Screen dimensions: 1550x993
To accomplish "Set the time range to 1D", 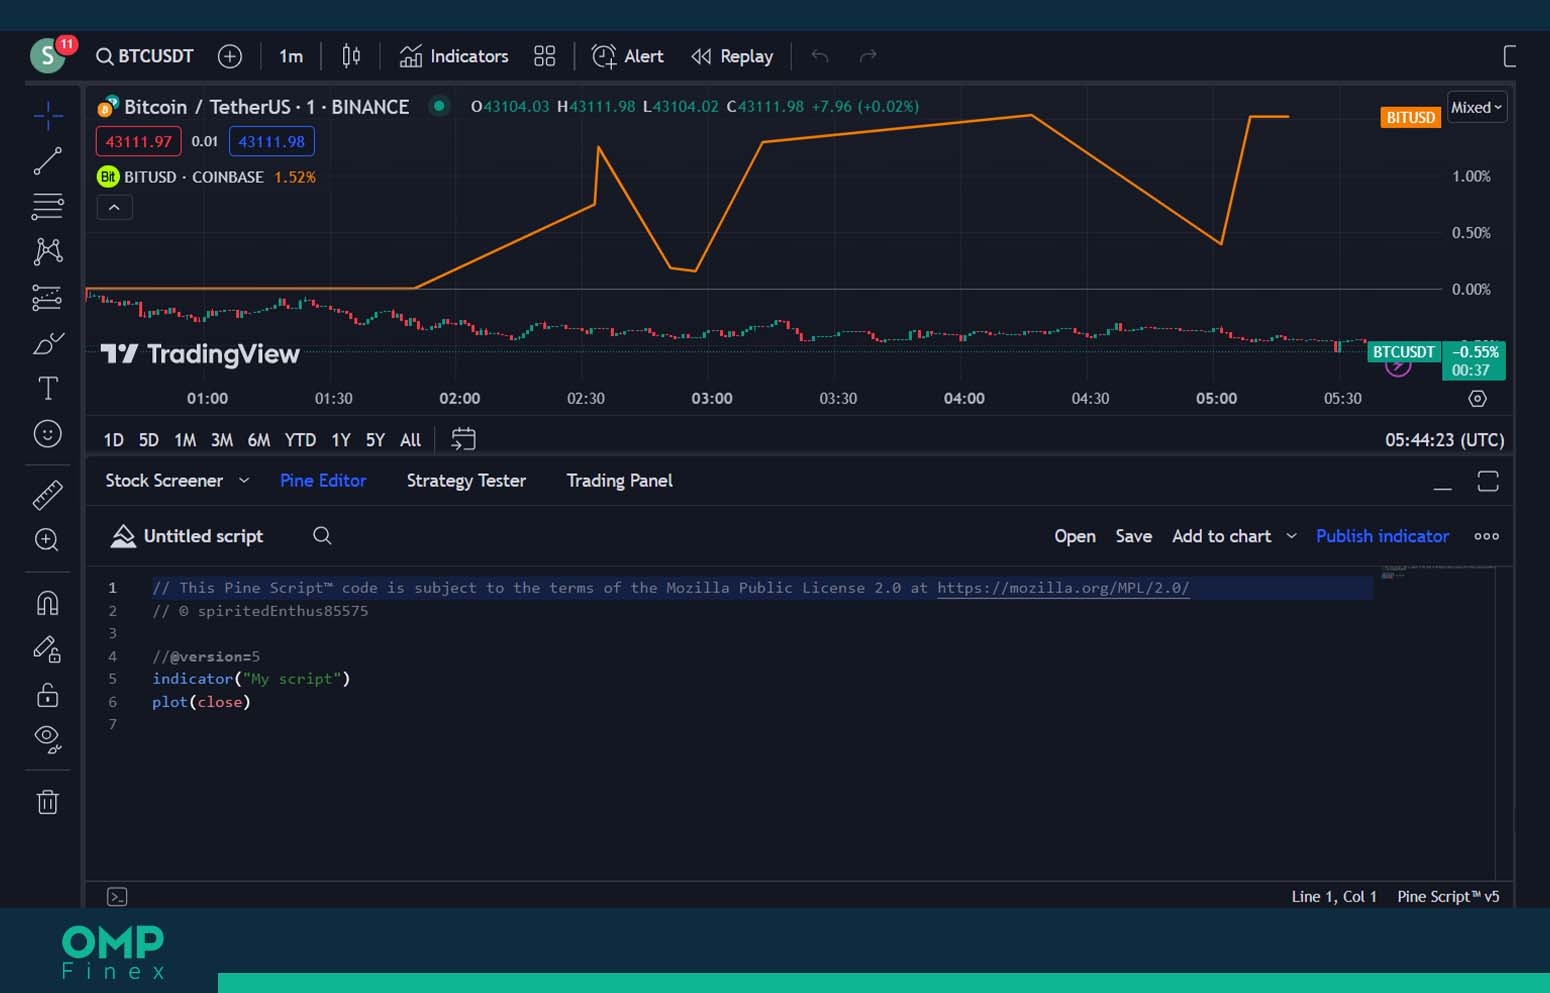I will 114,440.
